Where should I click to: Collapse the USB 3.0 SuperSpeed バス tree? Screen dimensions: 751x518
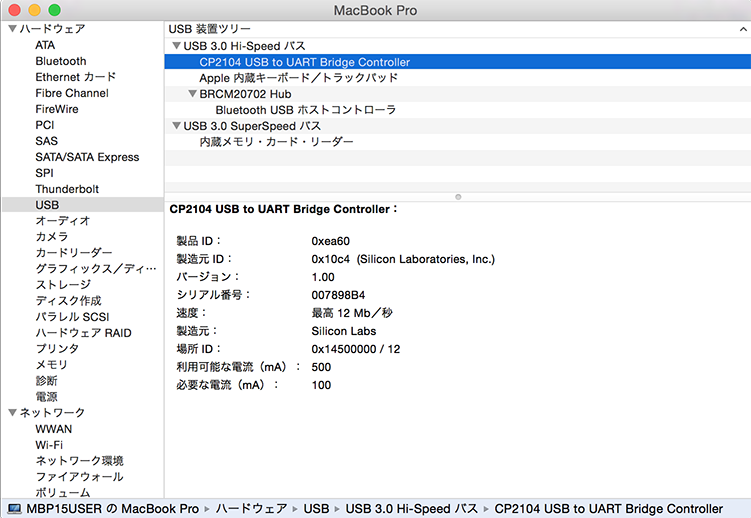point(176,126)
